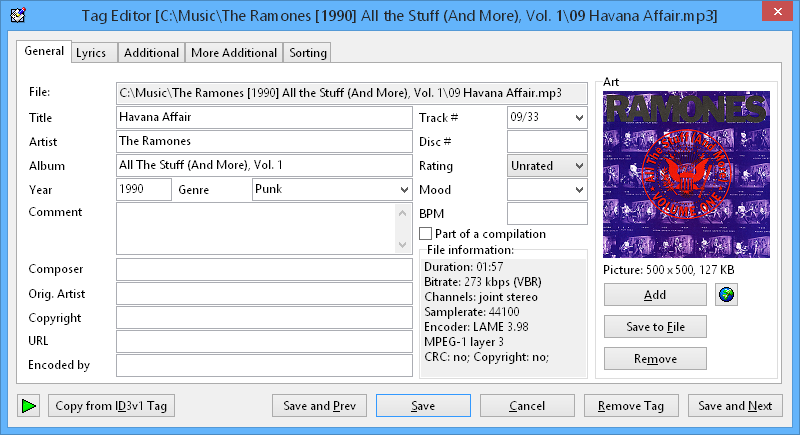
Task: Add new album art picture
Action: [655, 295]
